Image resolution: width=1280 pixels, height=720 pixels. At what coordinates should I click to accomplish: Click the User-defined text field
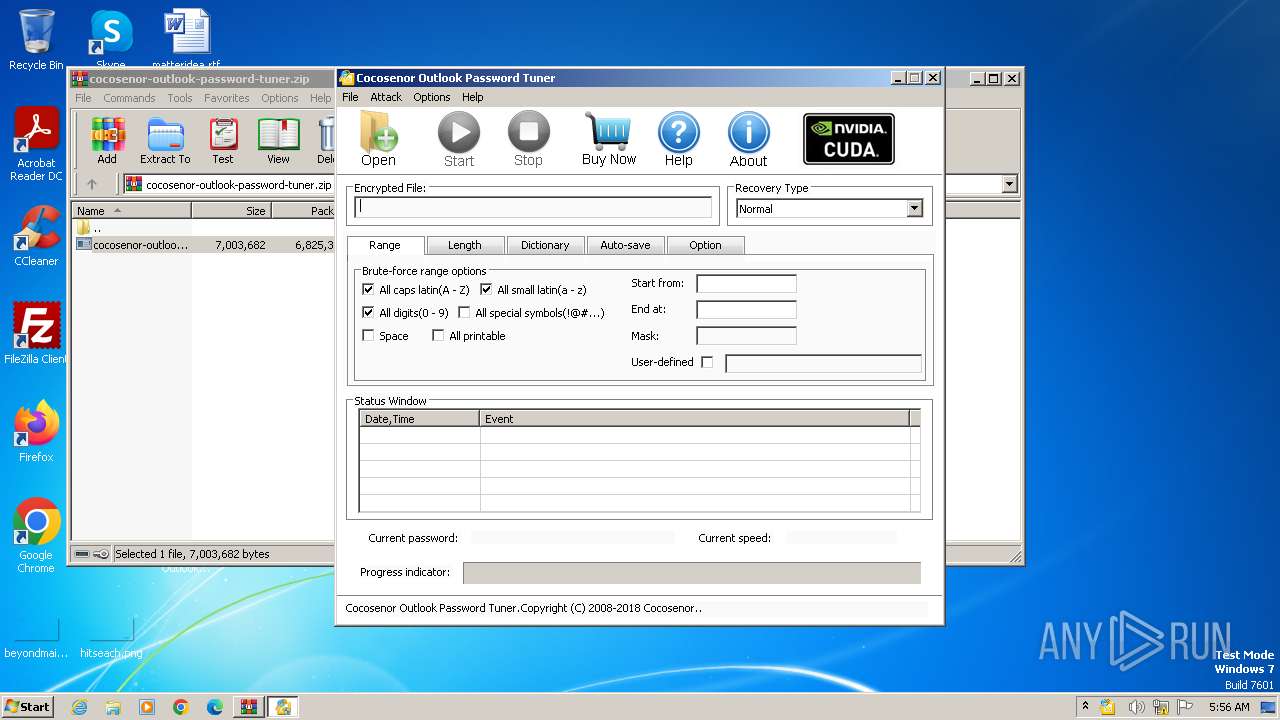pos(823,363)
